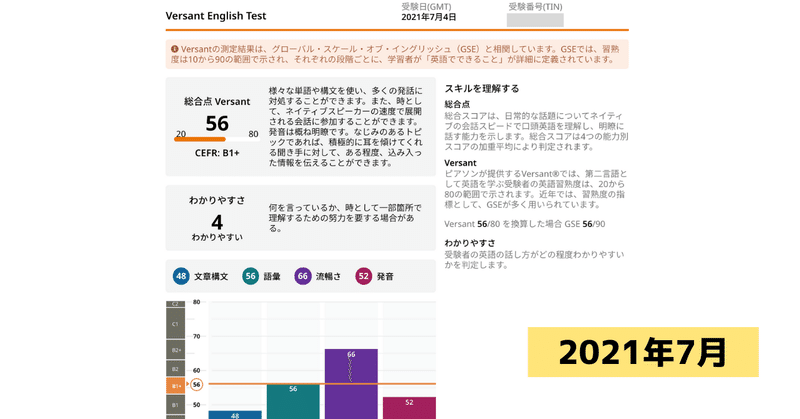Click the 20 label at the bar's left end
The image size is (800, 419).
[x=181, y=134]
